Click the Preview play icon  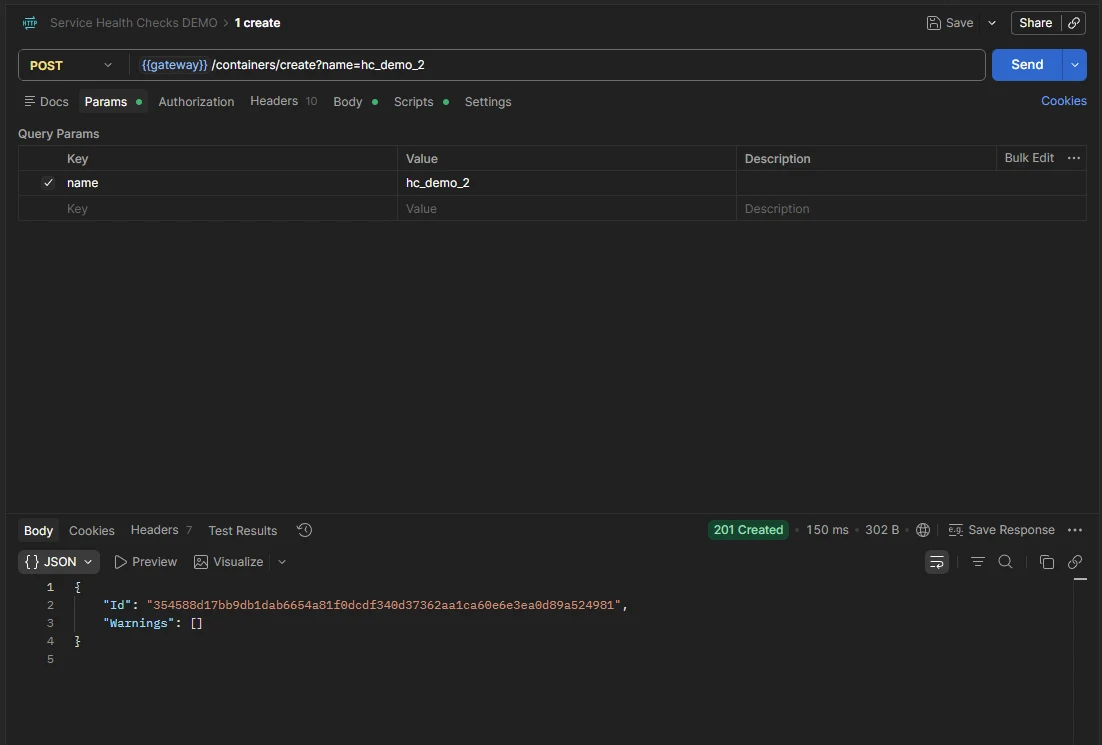coord(121,562)
